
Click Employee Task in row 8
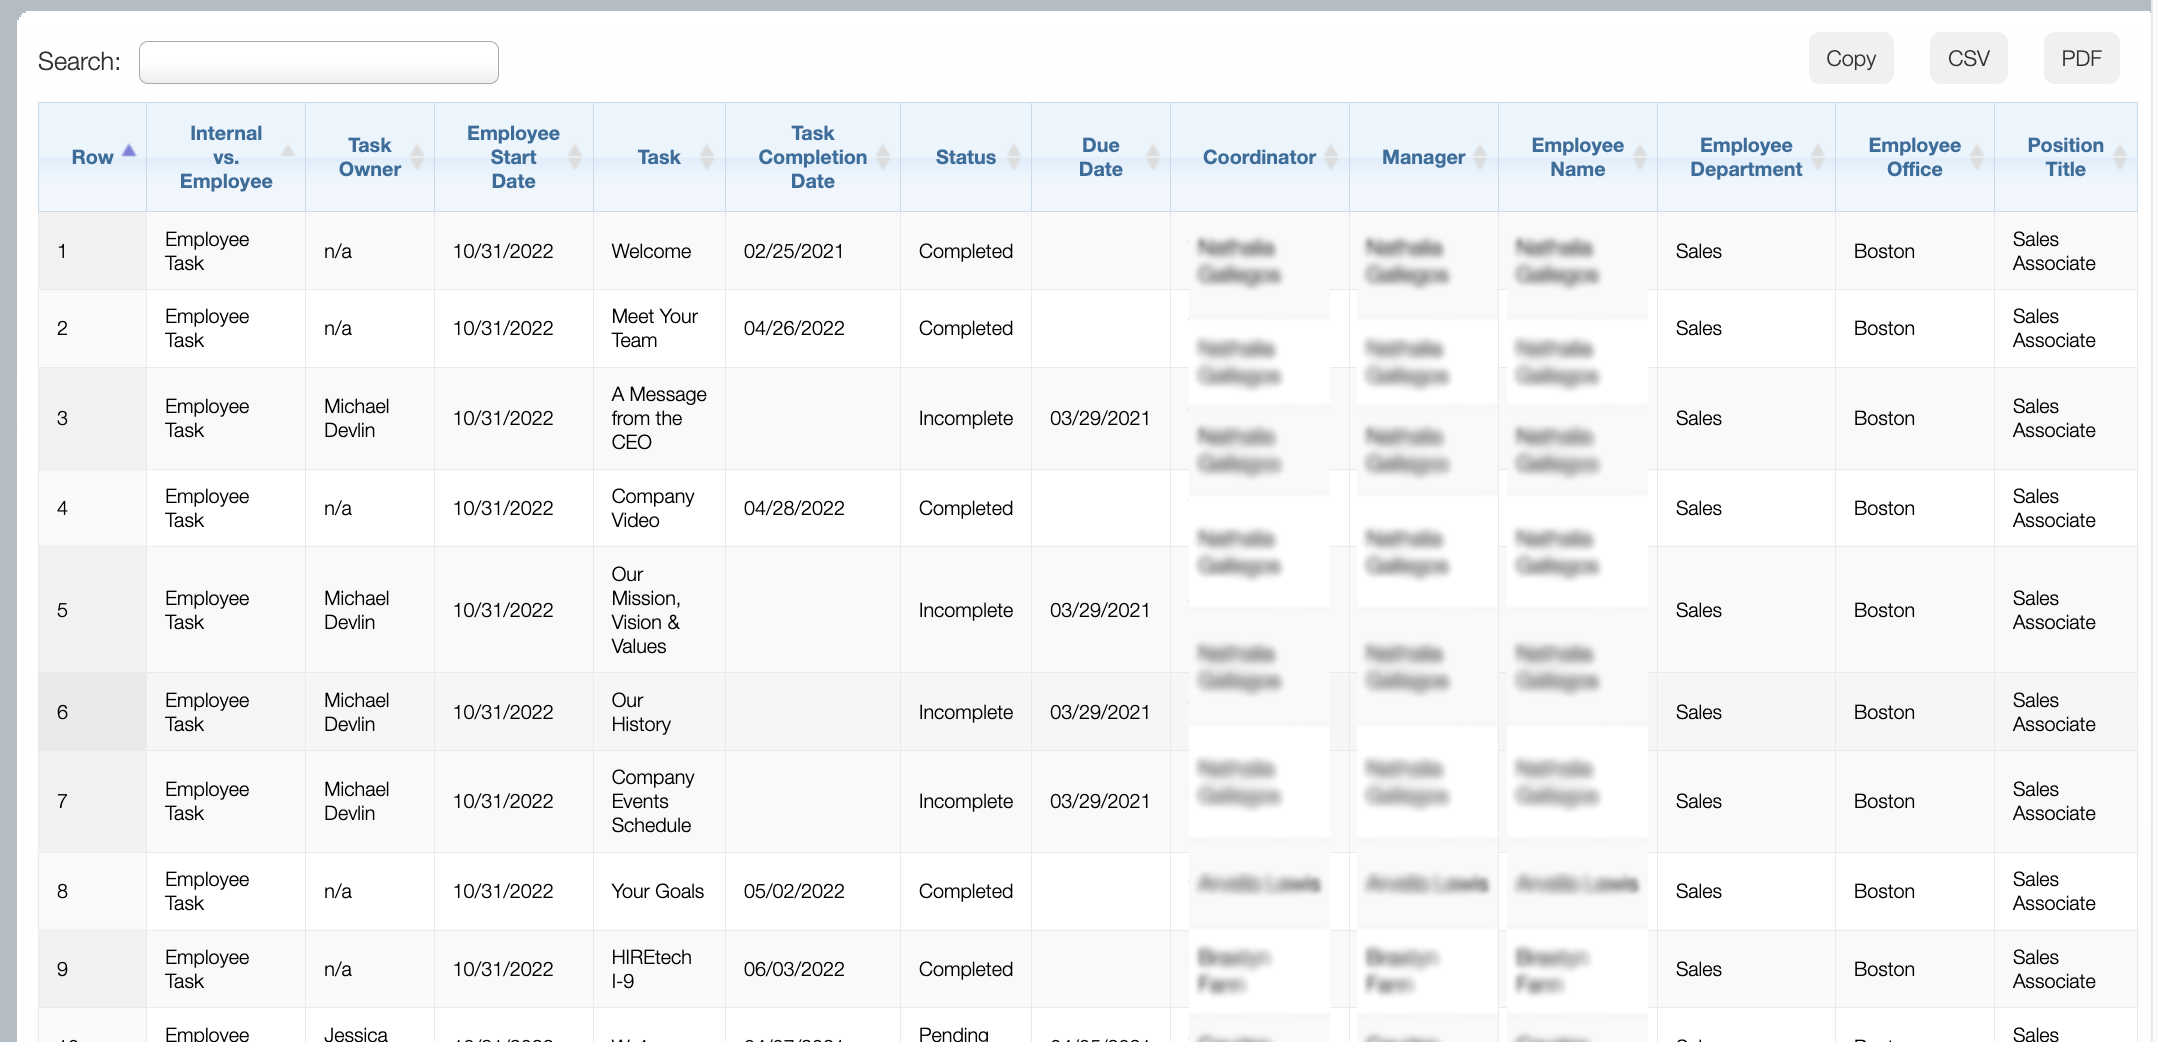point(207,891)
